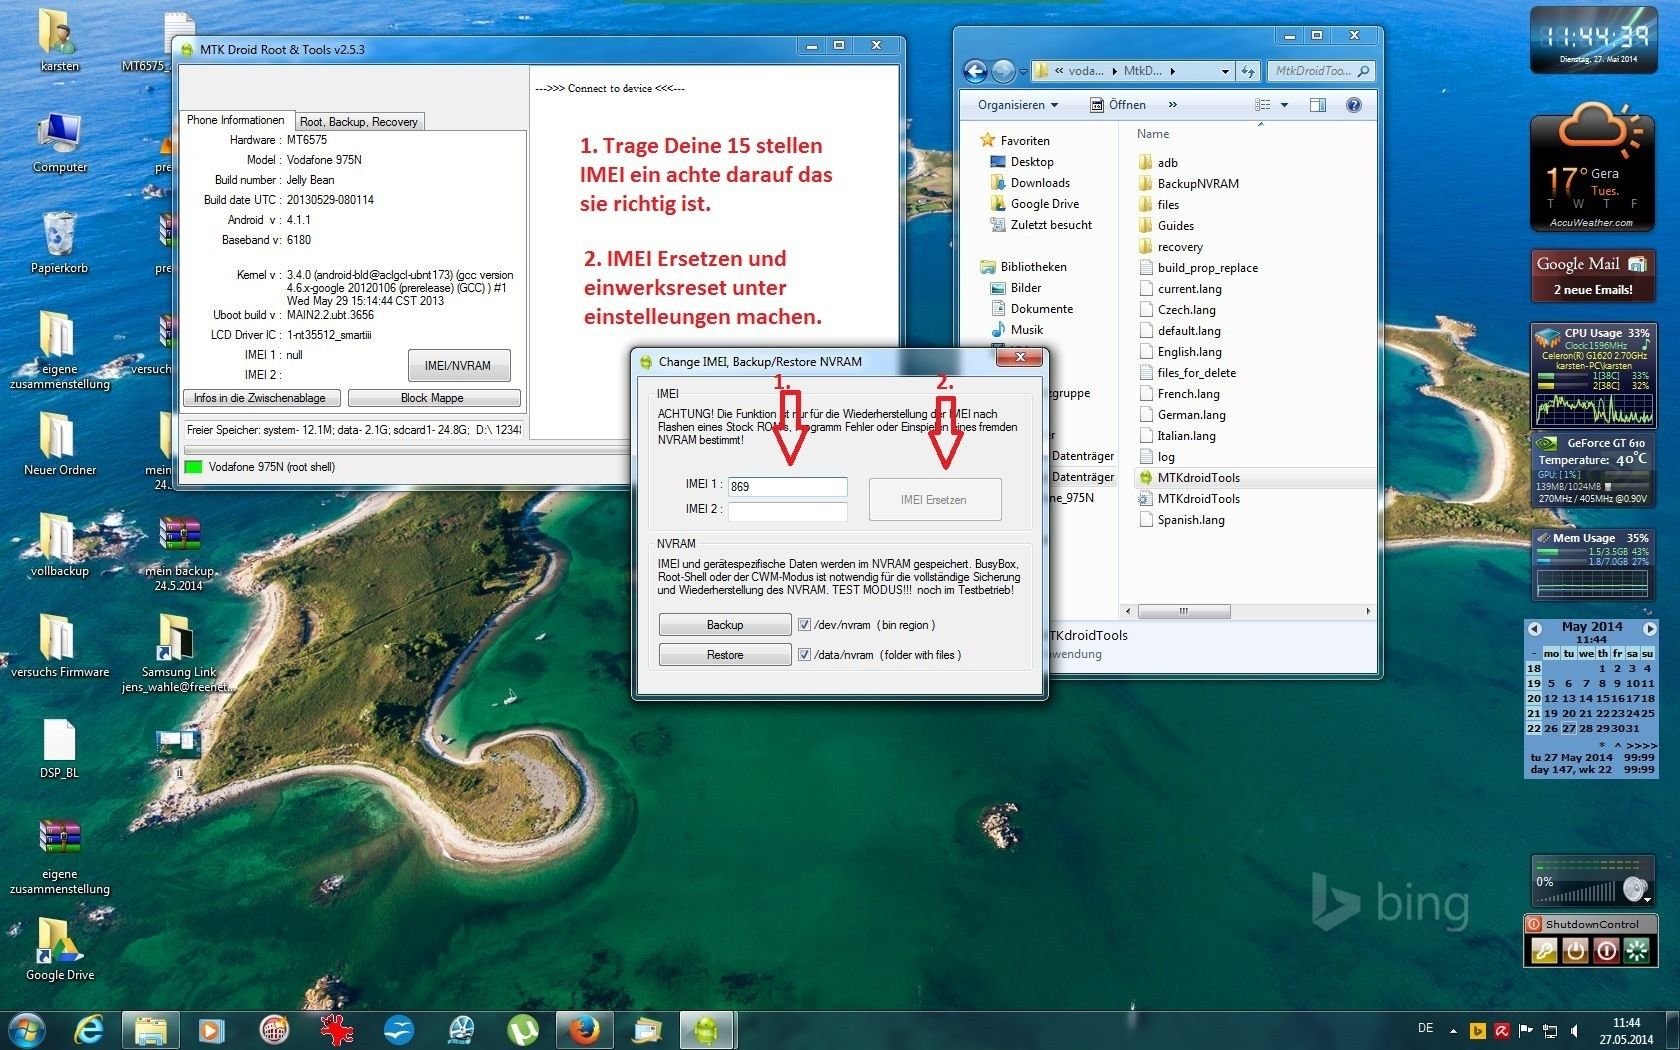Viewport: 1680px width, 1050px height.
Task: Open uTorrent from the taskbar
Action: (522, 1030)
